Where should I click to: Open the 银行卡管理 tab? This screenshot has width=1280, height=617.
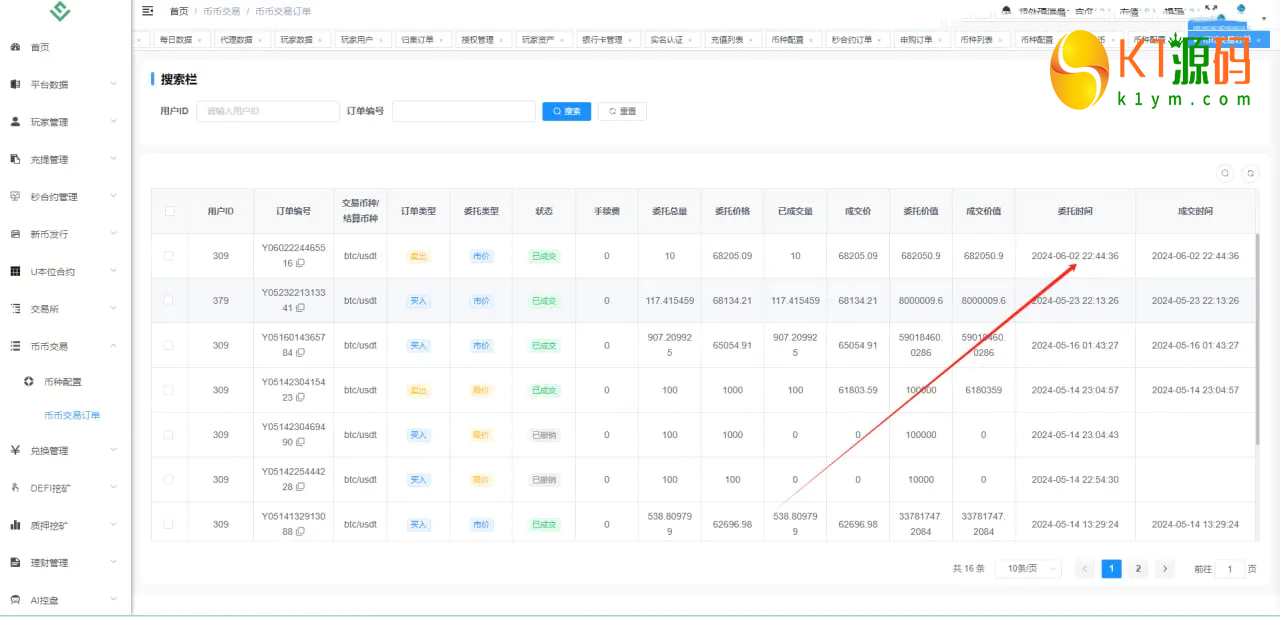pyautogui.click(x=602, y=40)
